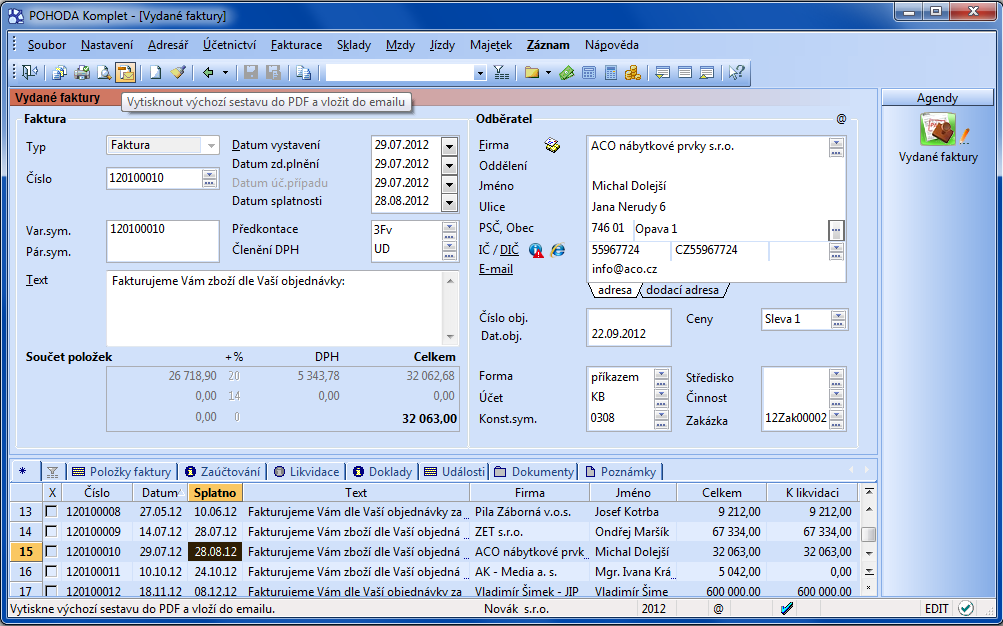Tick checkbox for invoice 120100009
The height and width of the screenshot is (626, 1003).
point(51,531)
